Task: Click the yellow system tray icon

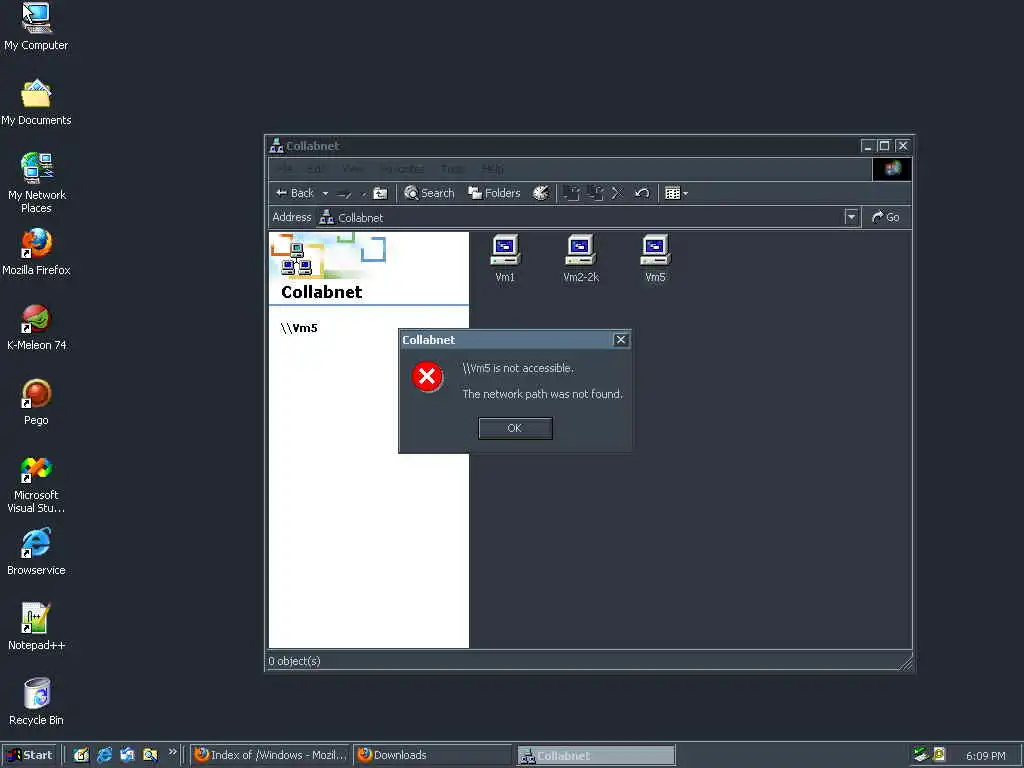Action: (939, 755)
